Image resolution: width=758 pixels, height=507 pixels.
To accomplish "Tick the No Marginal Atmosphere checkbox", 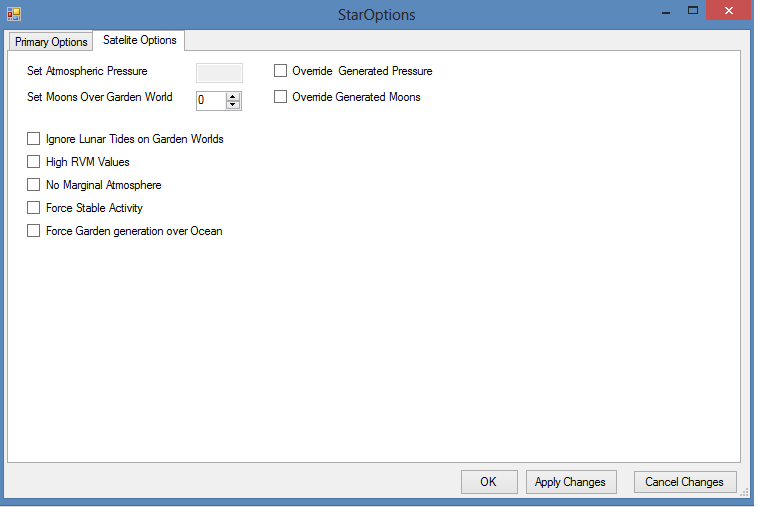I will [x=34, y=185].
